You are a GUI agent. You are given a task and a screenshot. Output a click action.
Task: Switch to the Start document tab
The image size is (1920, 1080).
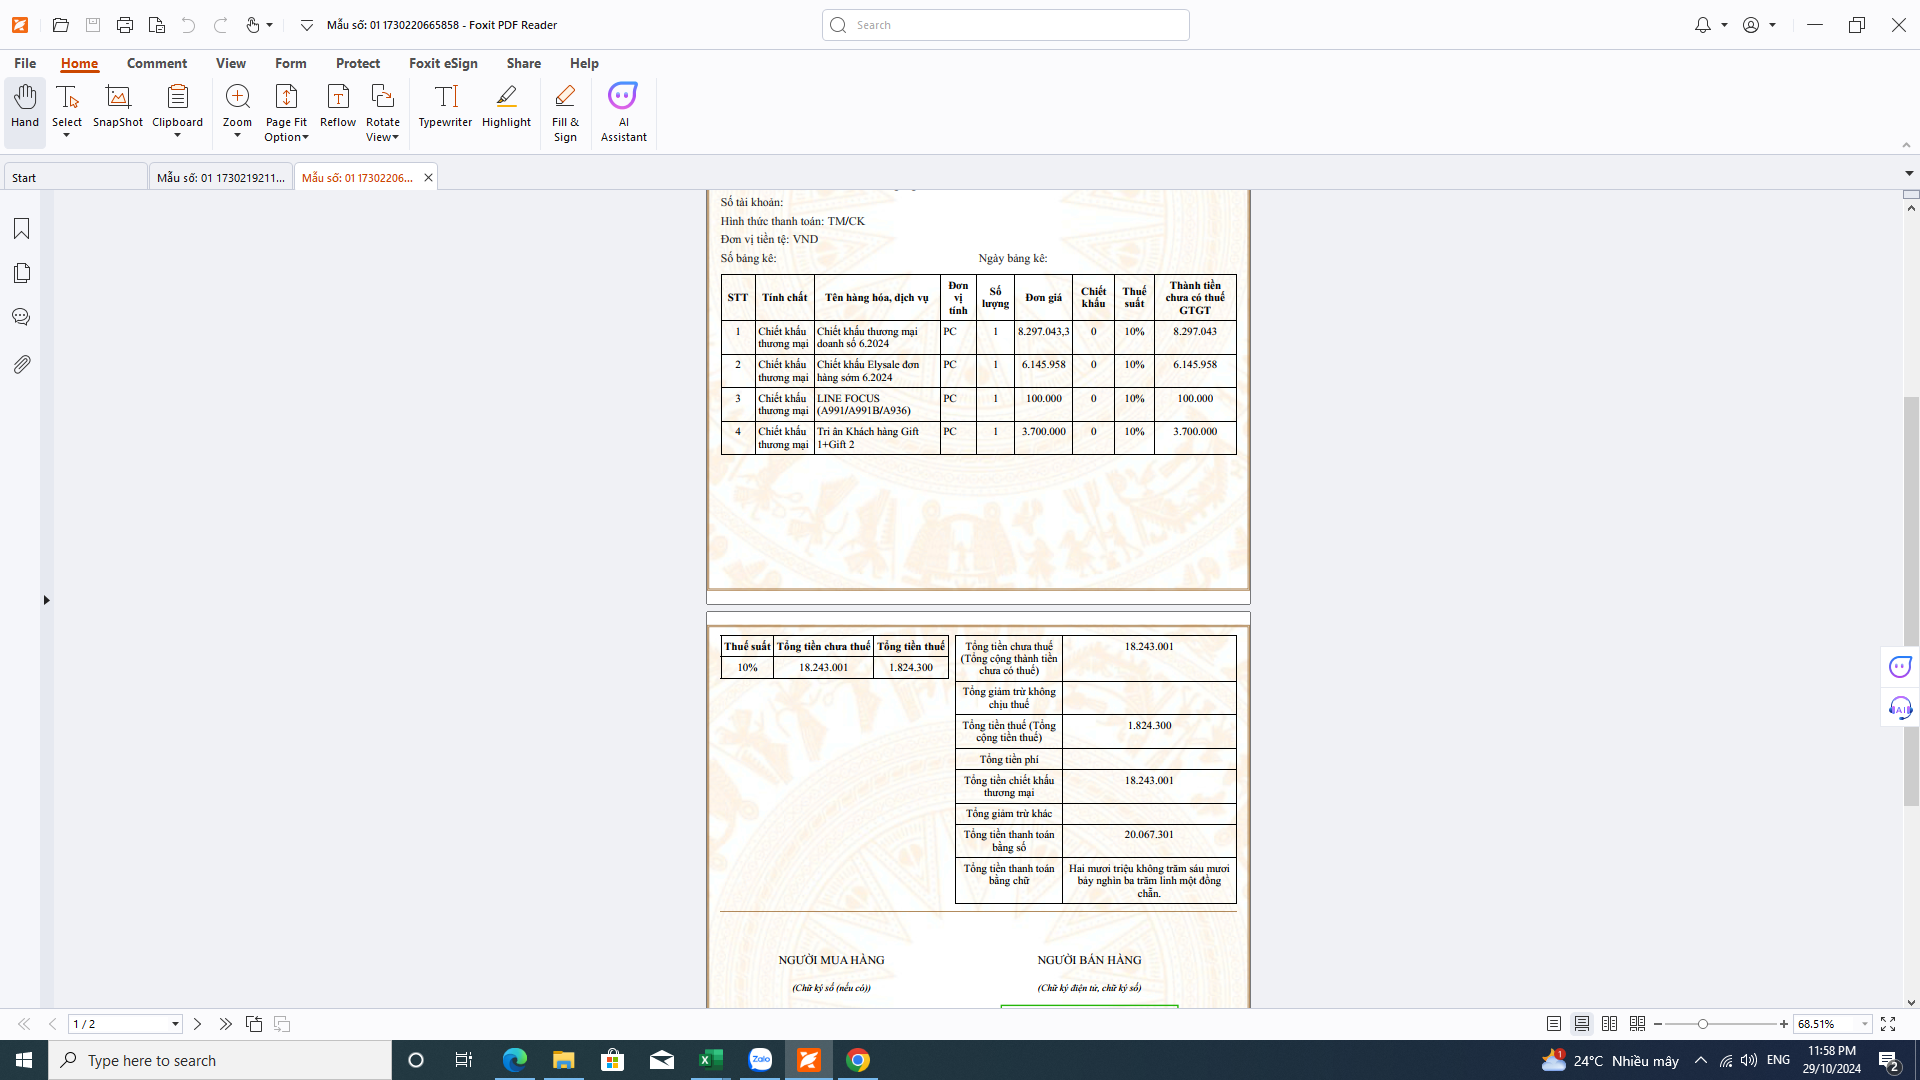click(76, 177)
